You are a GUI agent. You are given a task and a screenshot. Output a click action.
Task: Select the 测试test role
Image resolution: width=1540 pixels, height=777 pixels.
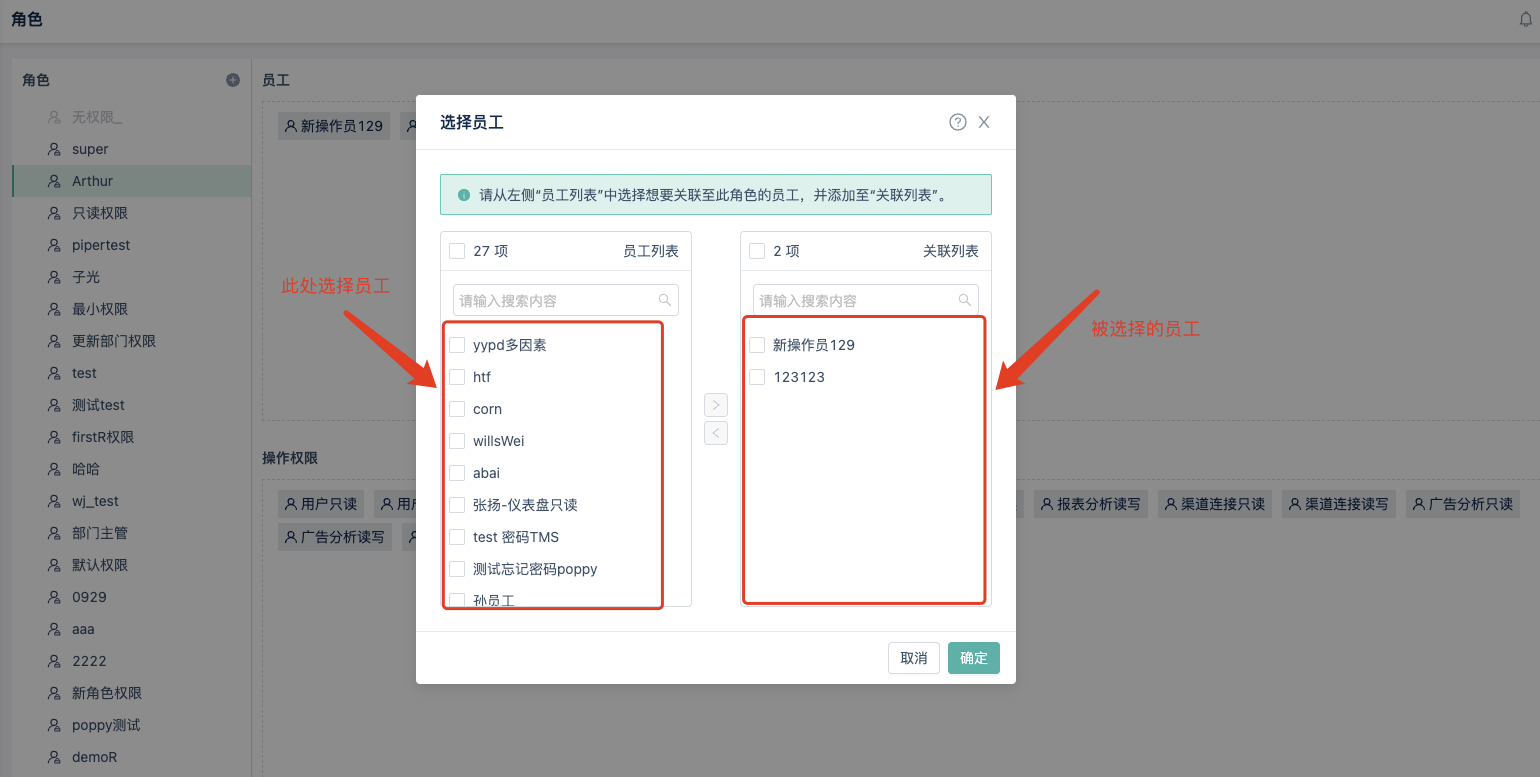[131, 405]
